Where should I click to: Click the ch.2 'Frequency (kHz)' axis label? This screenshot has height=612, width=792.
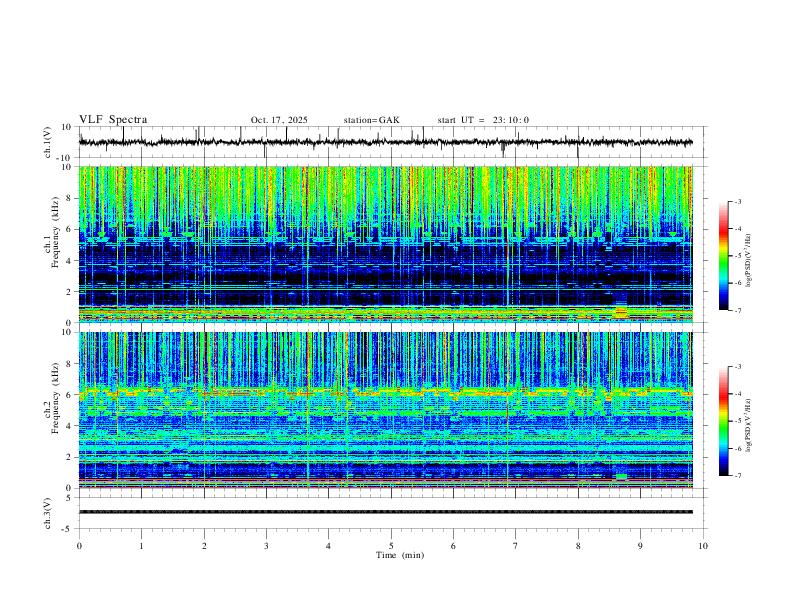[55, 398]
